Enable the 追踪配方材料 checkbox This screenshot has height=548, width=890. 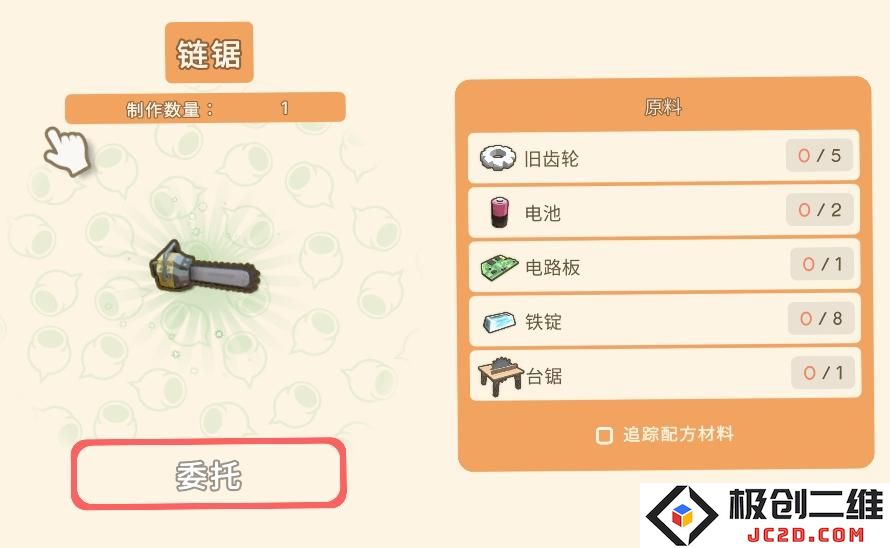604,436
